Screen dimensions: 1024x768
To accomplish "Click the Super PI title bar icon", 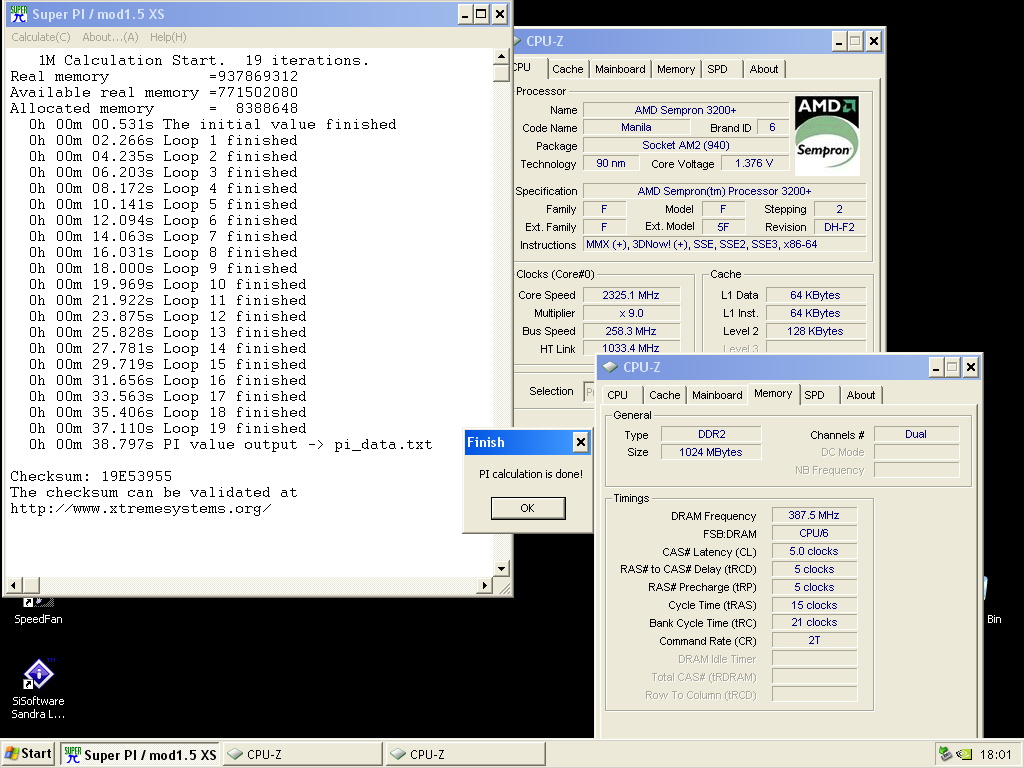I will pyautogui.click(x=18, y=14).
